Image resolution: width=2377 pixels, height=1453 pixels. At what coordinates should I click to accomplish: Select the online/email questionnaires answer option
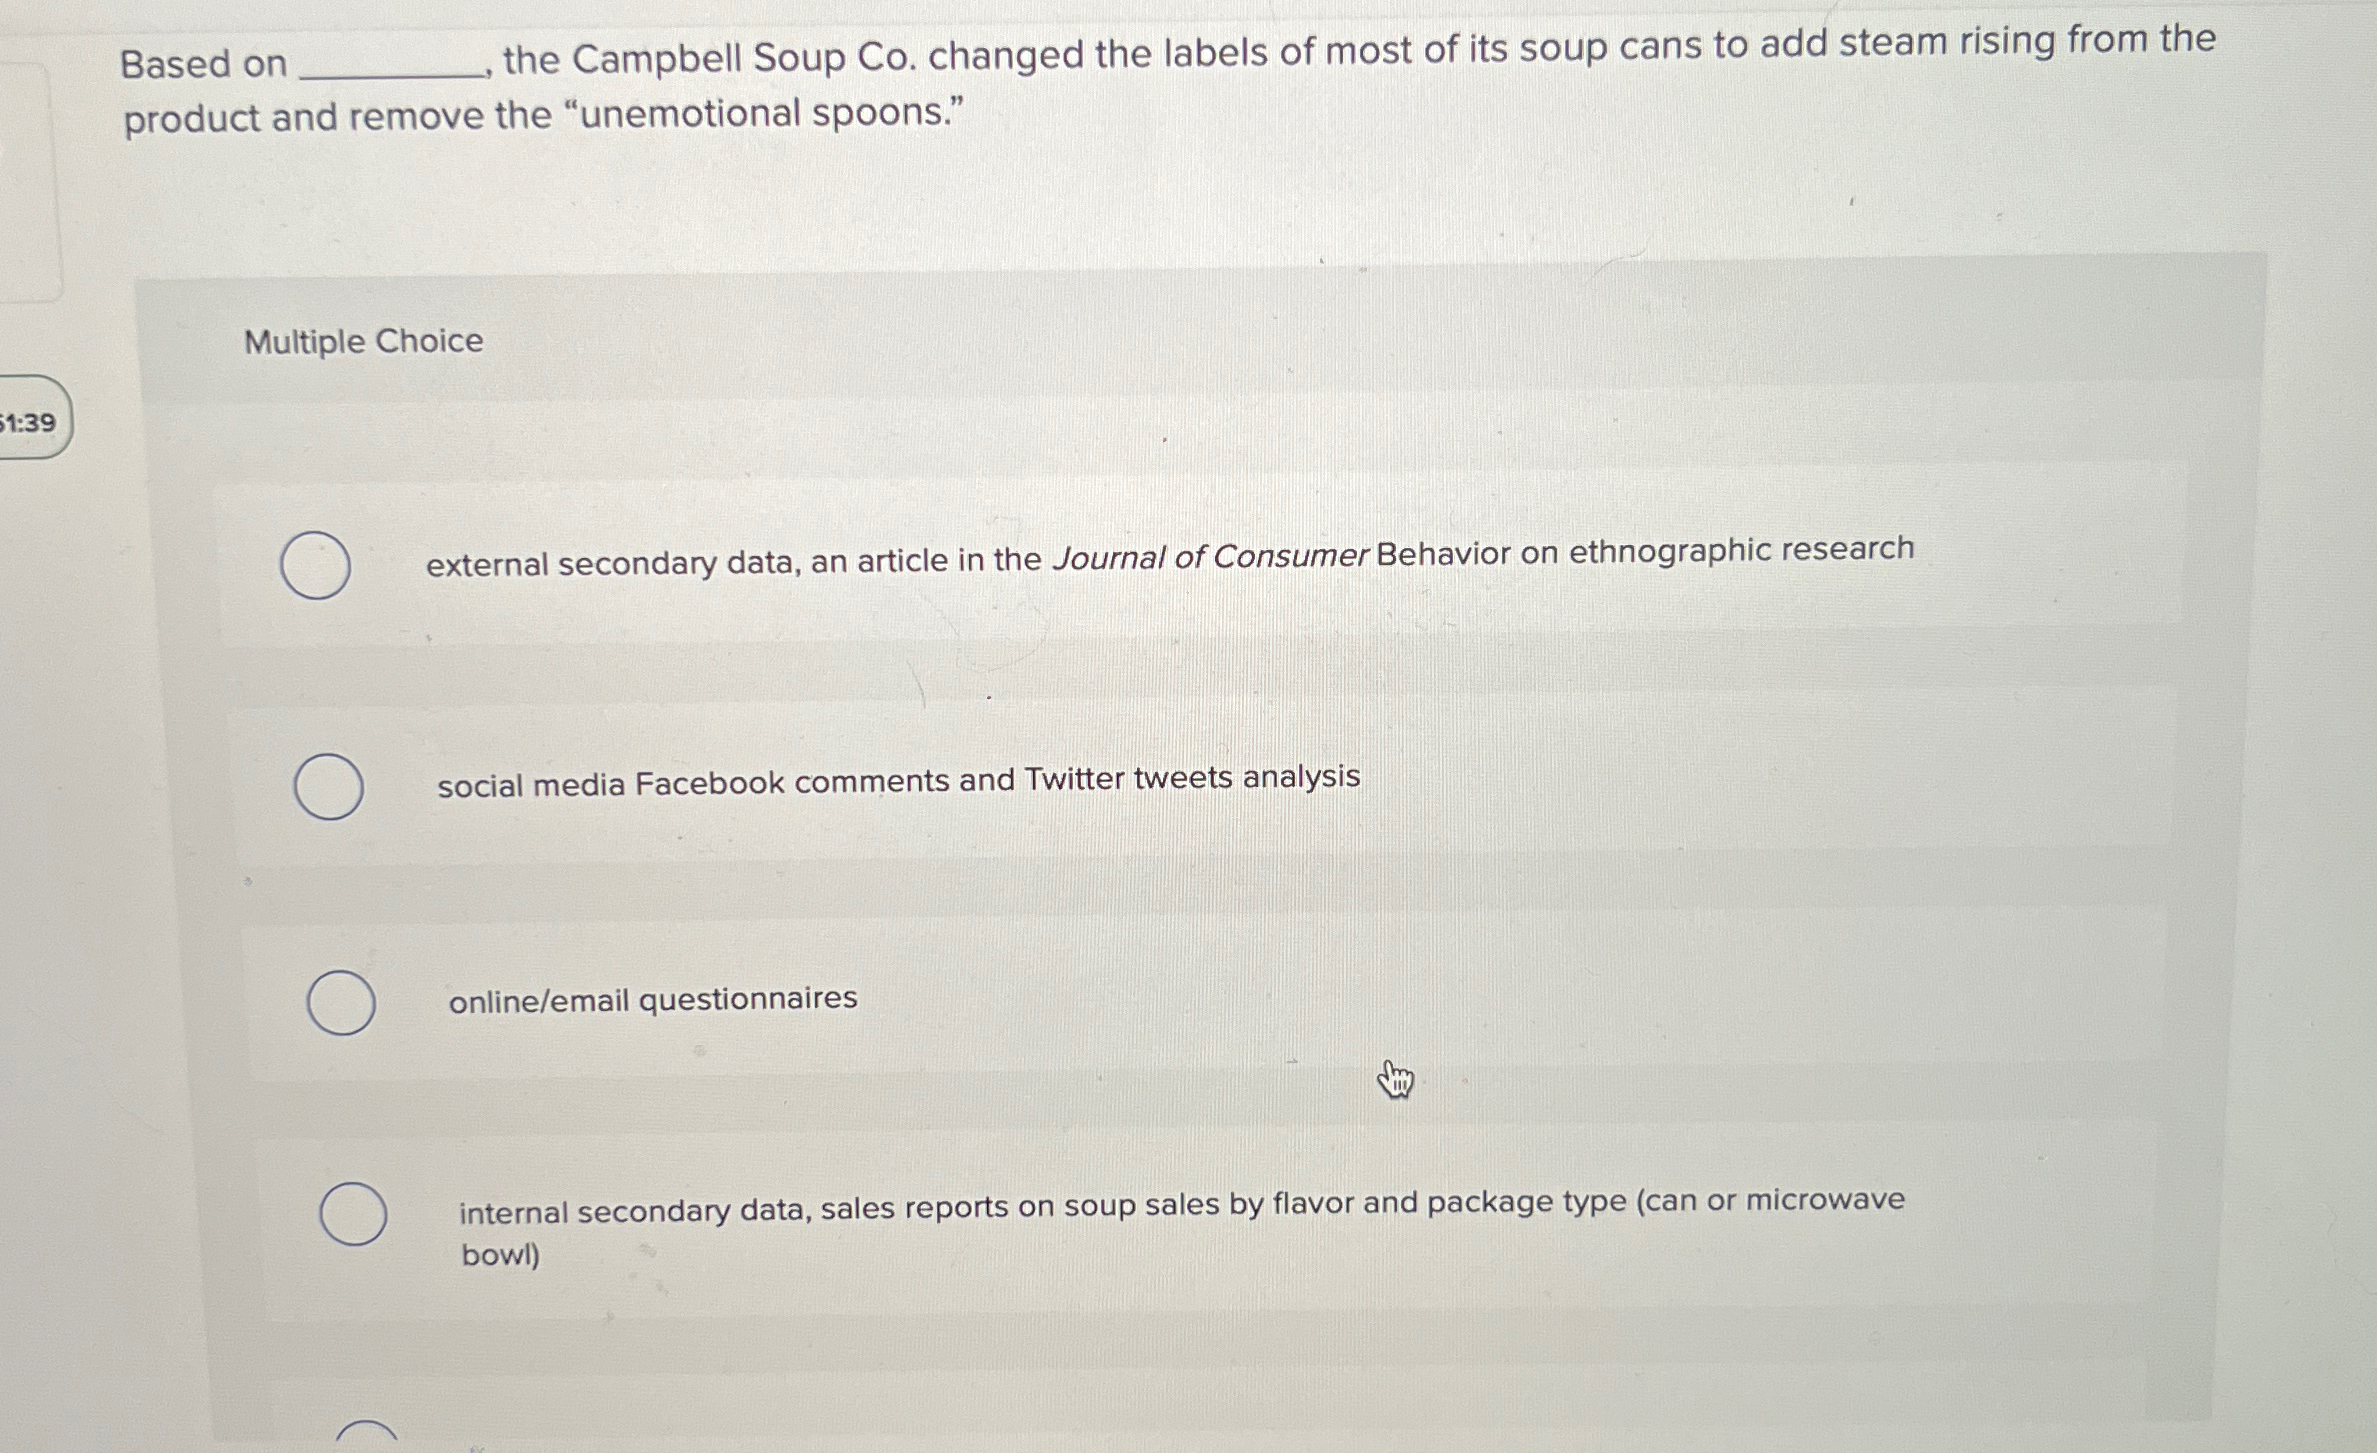click(x=340, y=999)
